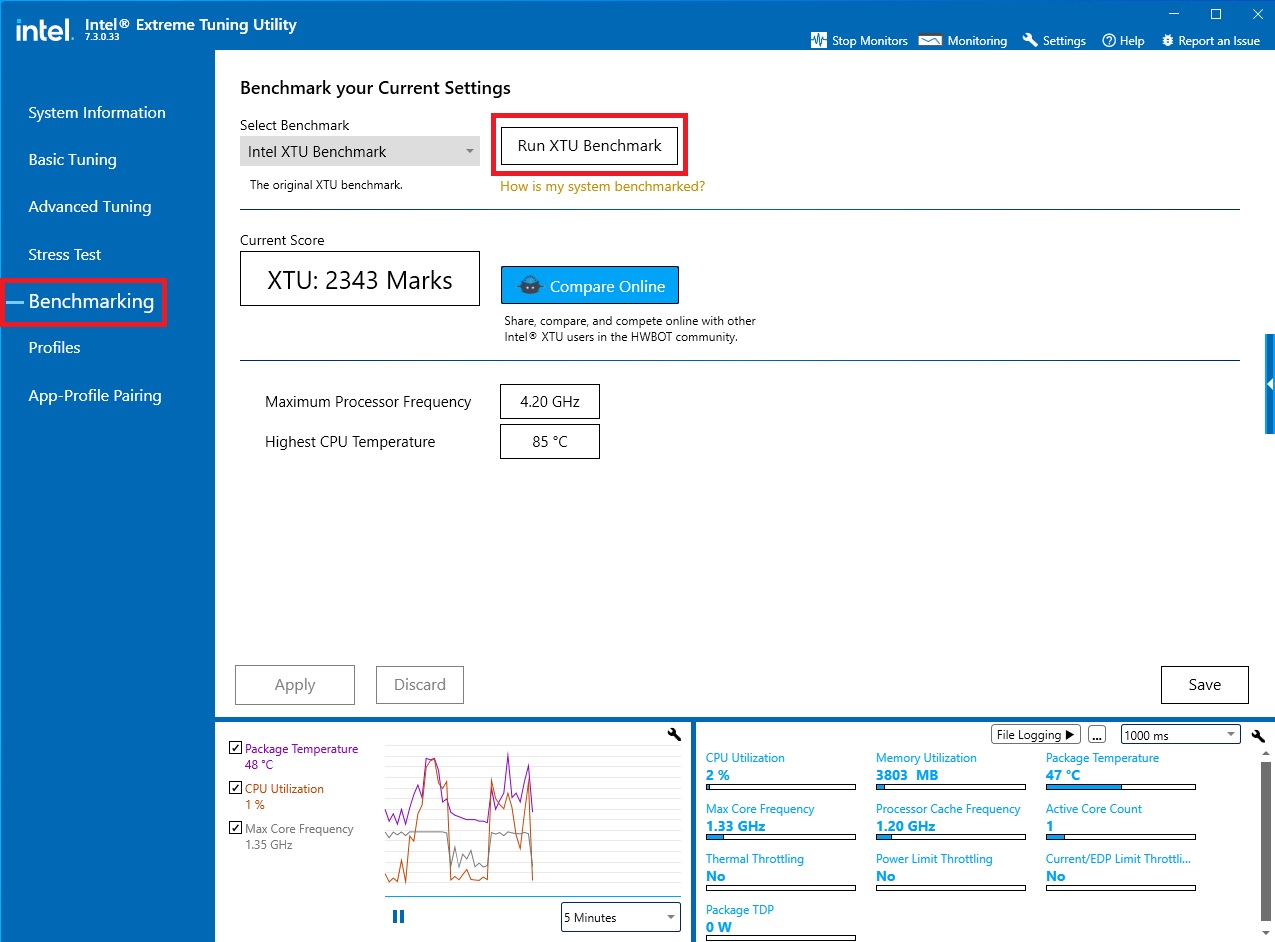Click Monitoring toolbar label
The width and height of the screenshot is (1275, 942).
click(977, 41)
